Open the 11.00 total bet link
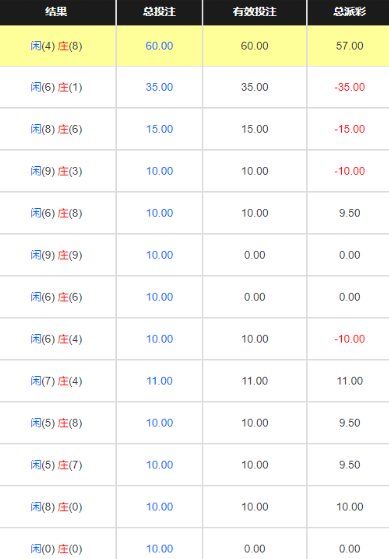Image resolution: width=389 pixels, height=559 pixels. point(159,381)
